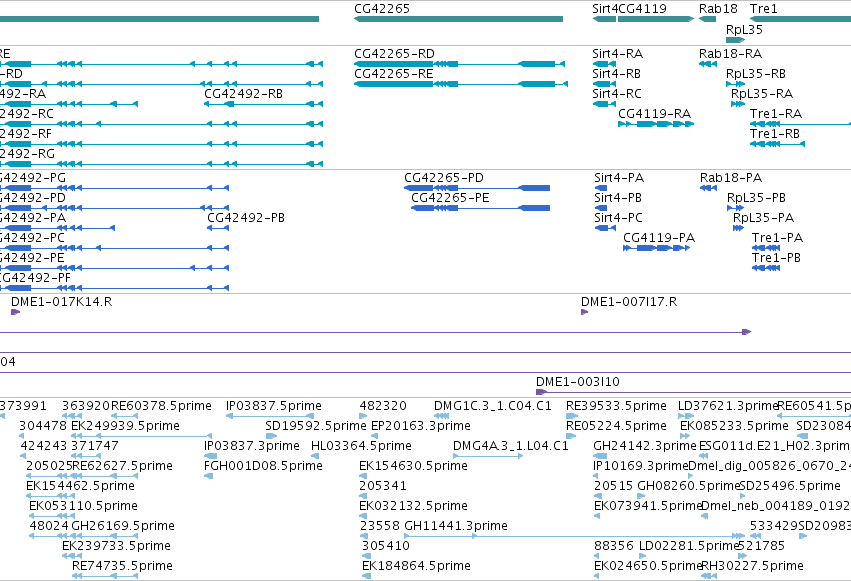Select the Sirt4-PB protein
Image resolution: width=851 pixels, height=581 pixels.
(x=601, y=208)
